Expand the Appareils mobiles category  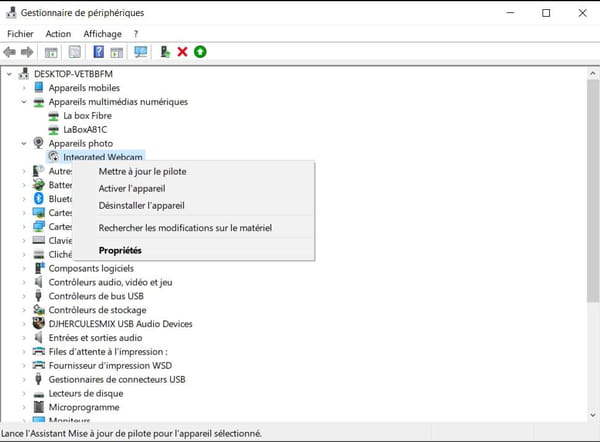coord(24,88)
